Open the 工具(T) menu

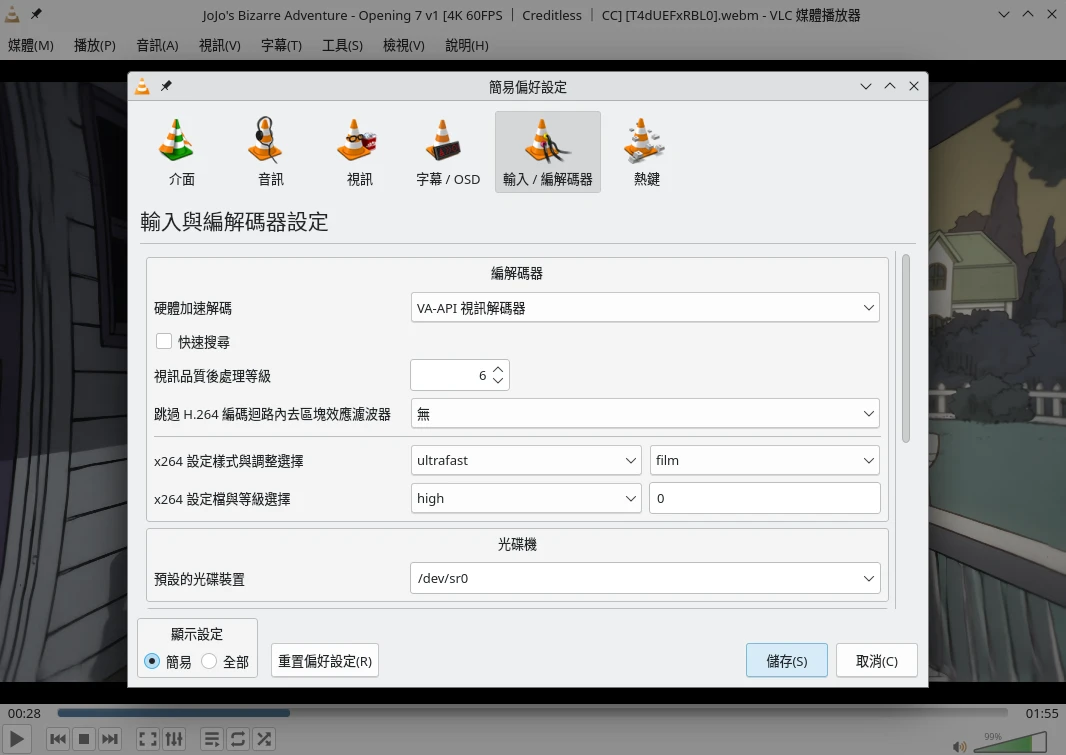click(x=342, y=45)
